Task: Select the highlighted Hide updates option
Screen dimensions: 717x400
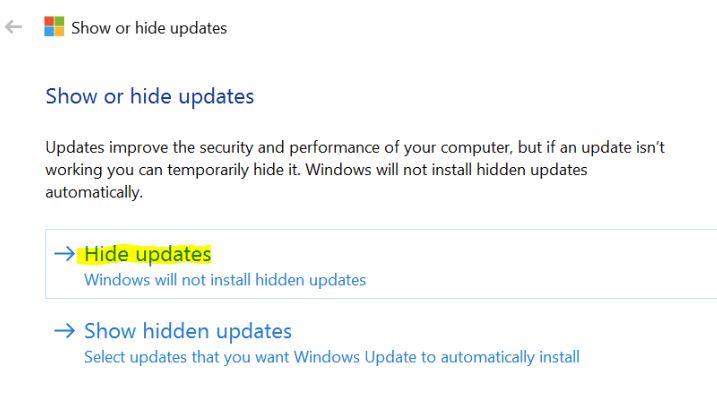Action: (148, 254)
